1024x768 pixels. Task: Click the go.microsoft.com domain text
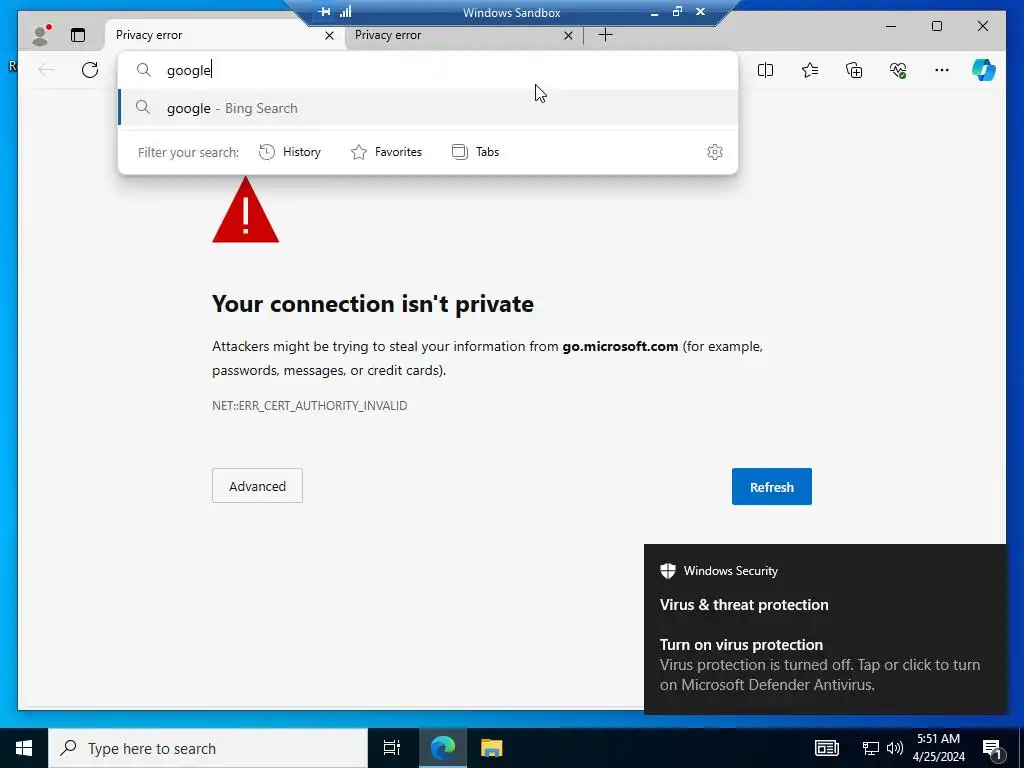click(x=620, y=346)
